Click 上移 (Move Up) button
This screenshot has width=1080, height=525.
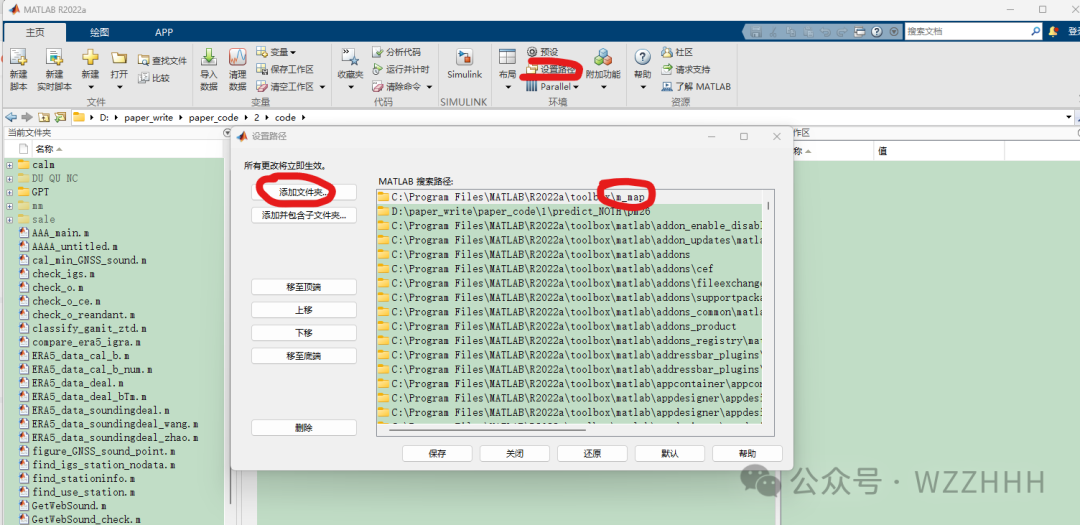304,310
